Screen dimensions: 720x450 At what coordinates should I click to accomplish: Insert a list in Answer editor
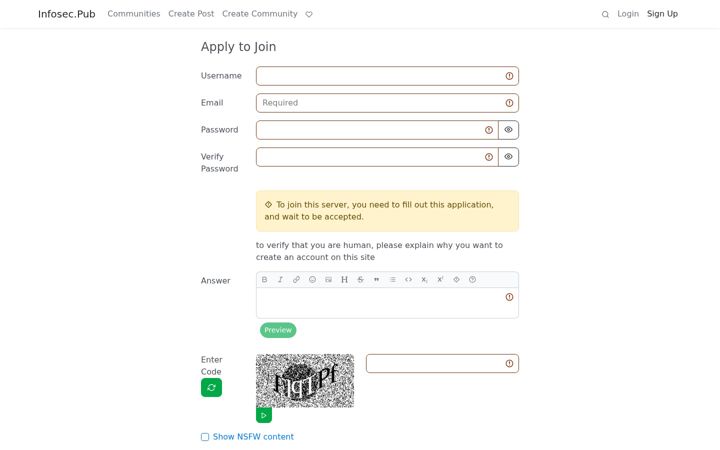[393, 280]
